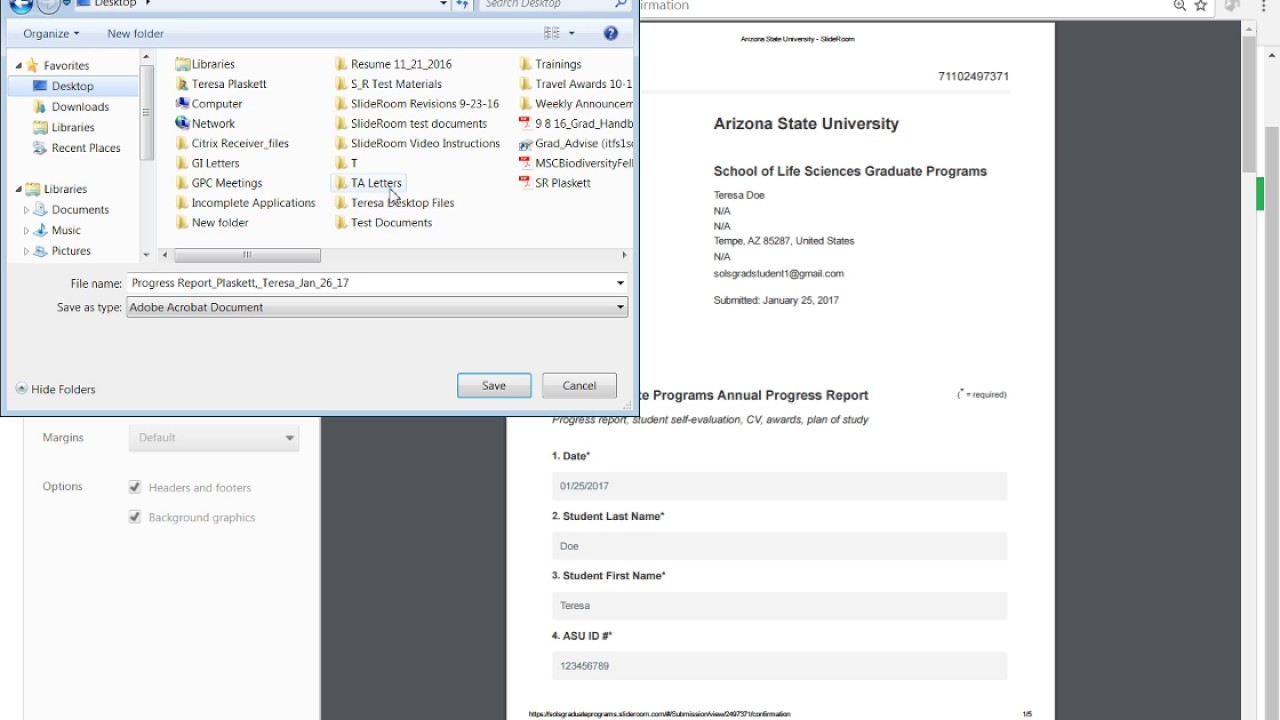The height and width of the screenshot is (720, 1280).
Task: Expand the File name history dropdown
Action: (620, 283)
